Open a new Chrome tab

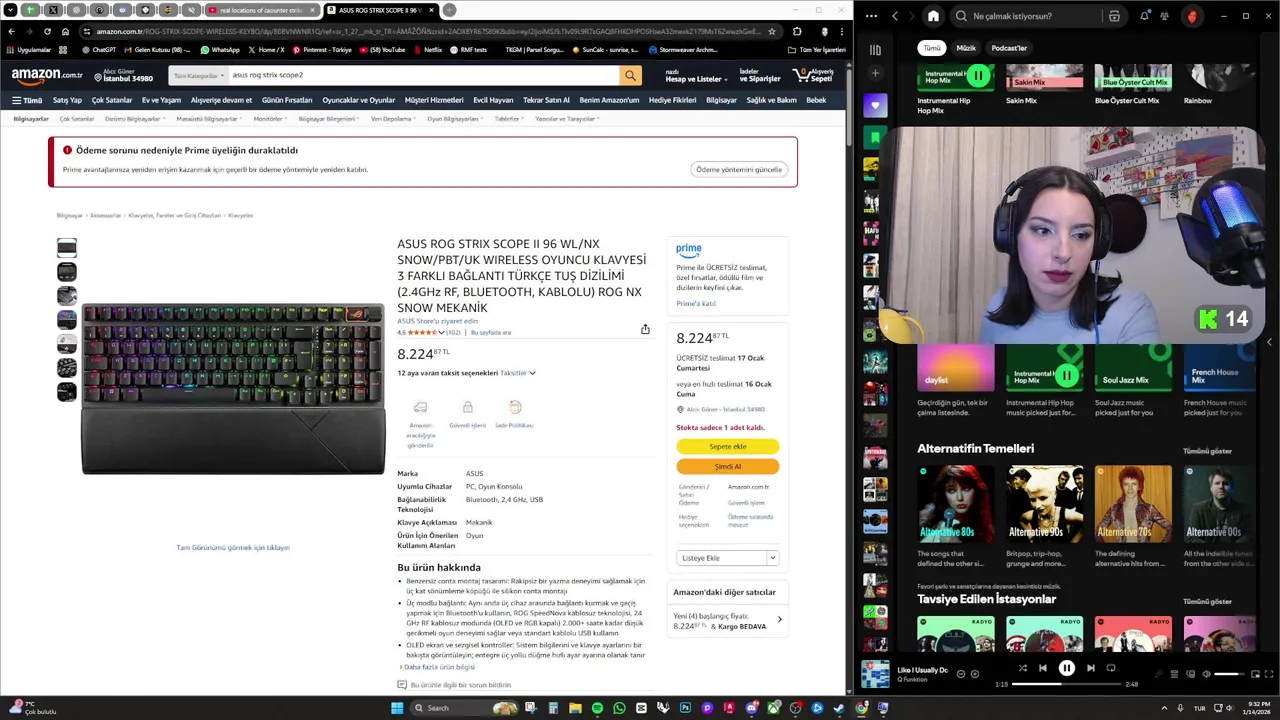[x=449, y=10]
